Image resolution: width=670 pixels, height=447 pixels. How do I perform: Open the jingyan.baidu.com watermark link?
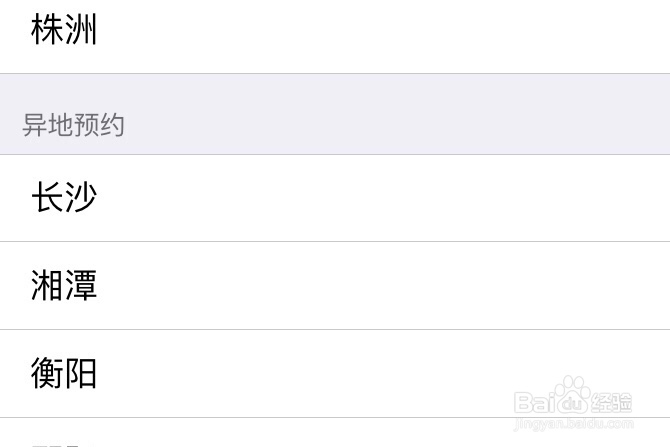point(573,424)
